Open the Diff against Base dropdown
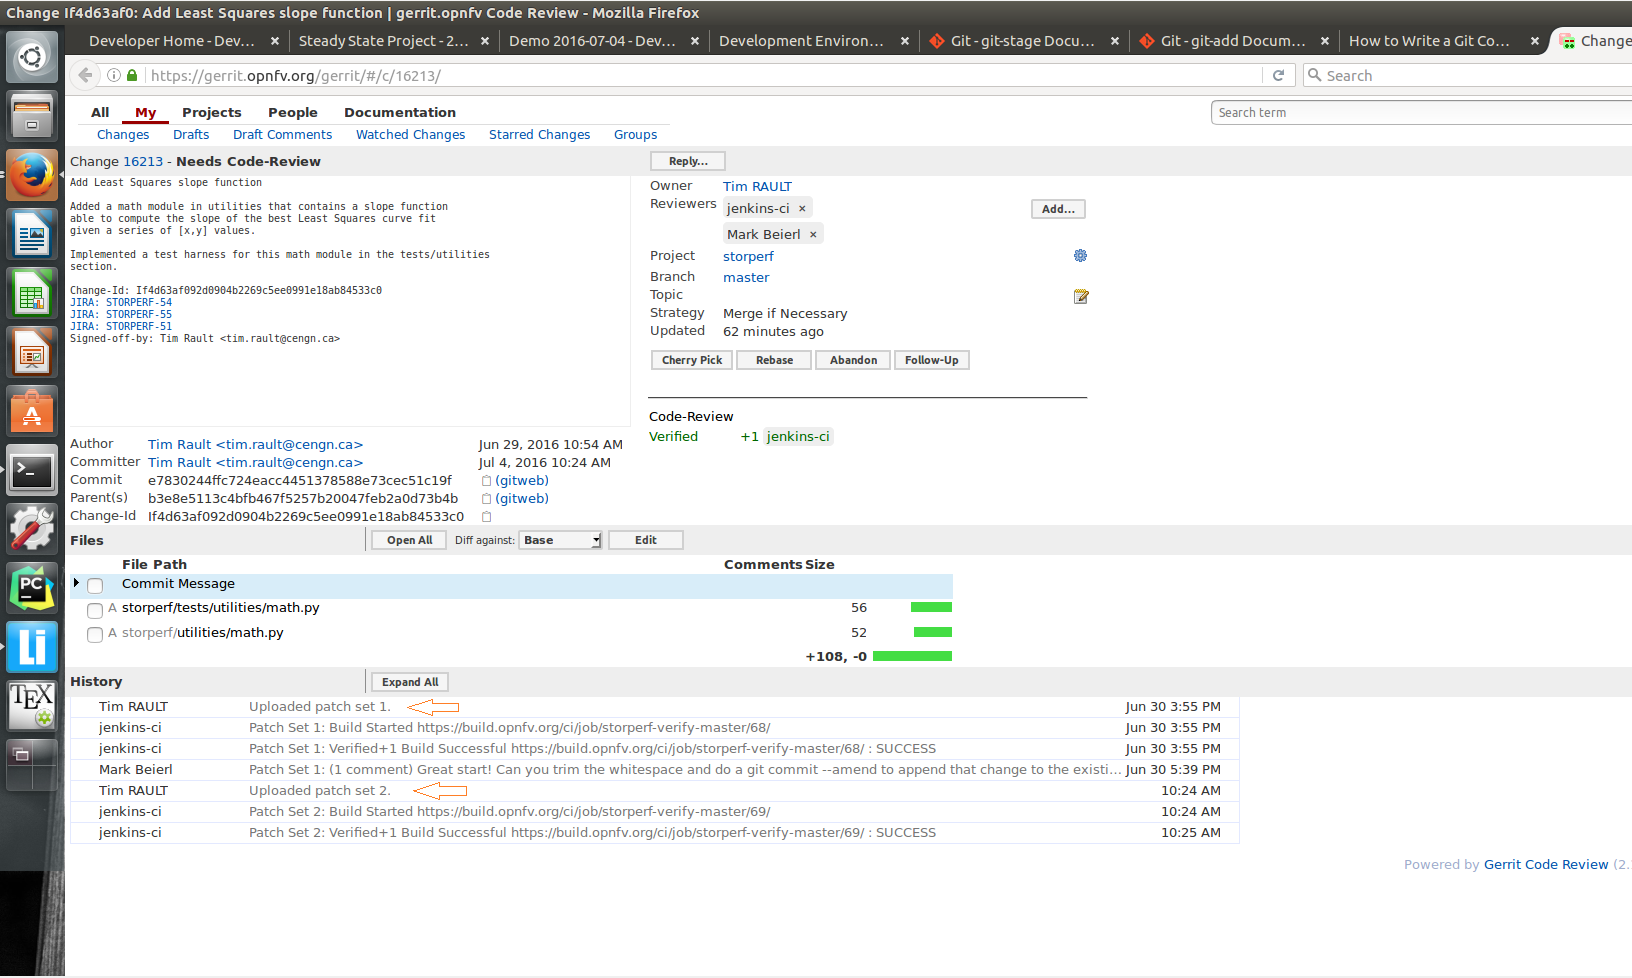Image resolution: width=1632 pixels, height=978 pixels. point(560,540)
